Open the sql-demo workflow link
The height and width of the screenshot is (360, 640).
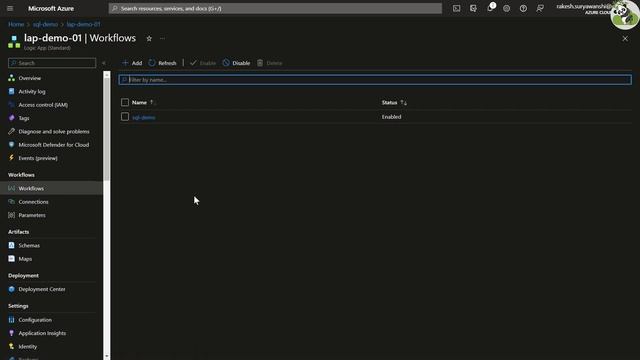144,117
